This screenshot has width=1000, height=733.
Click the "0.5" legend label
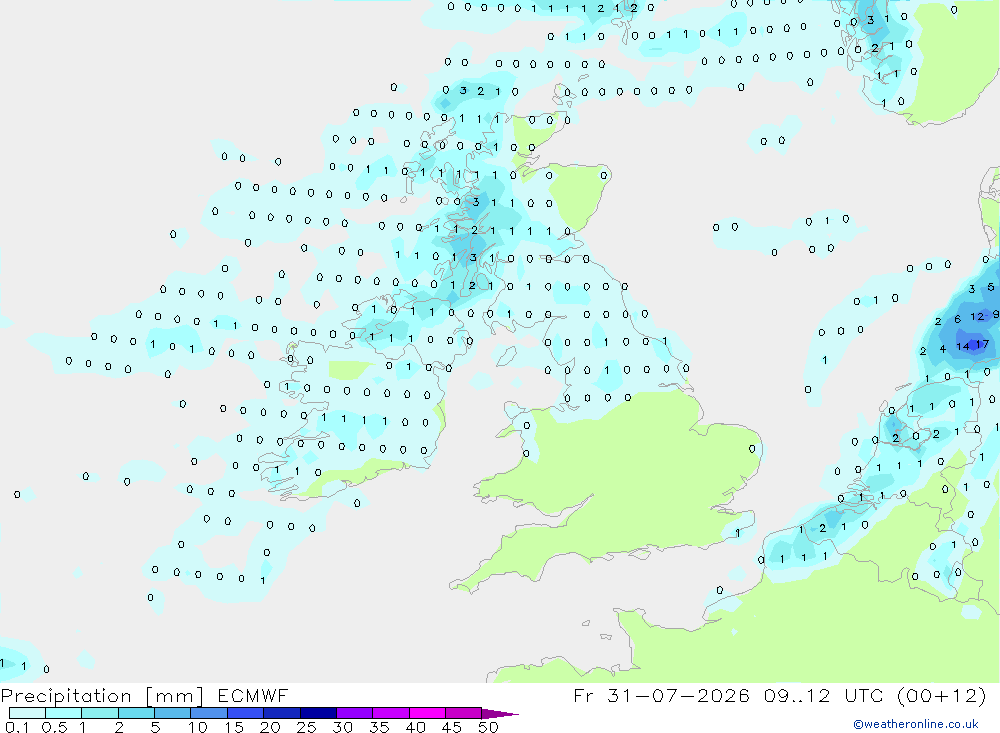pyautogui.click(x=54, y=727)
